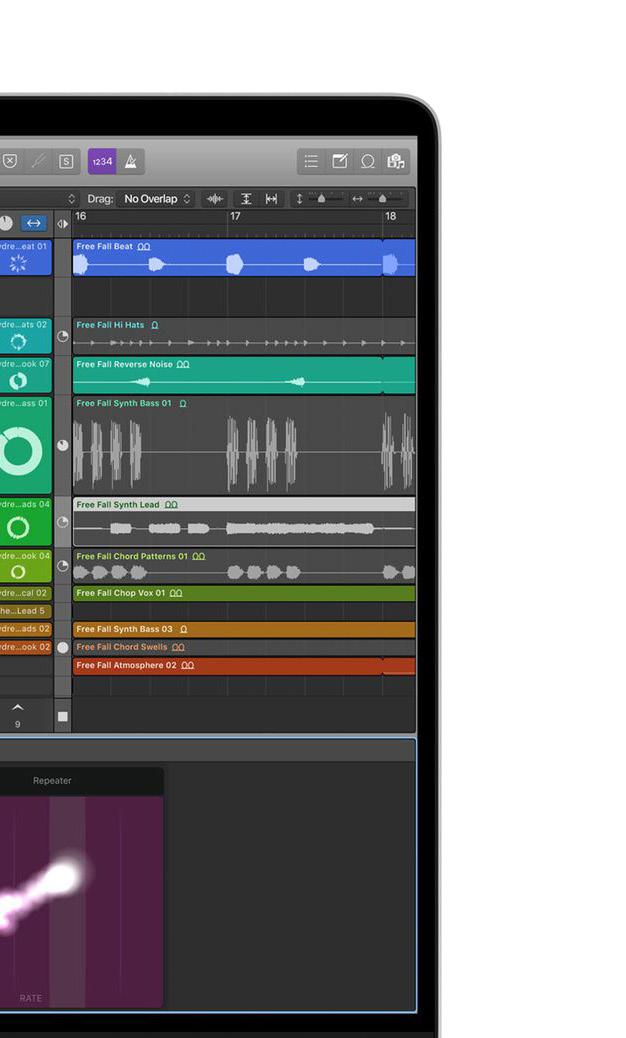
Task: Trigger the green 'ads 04' cell
Action: pos(24,522)
